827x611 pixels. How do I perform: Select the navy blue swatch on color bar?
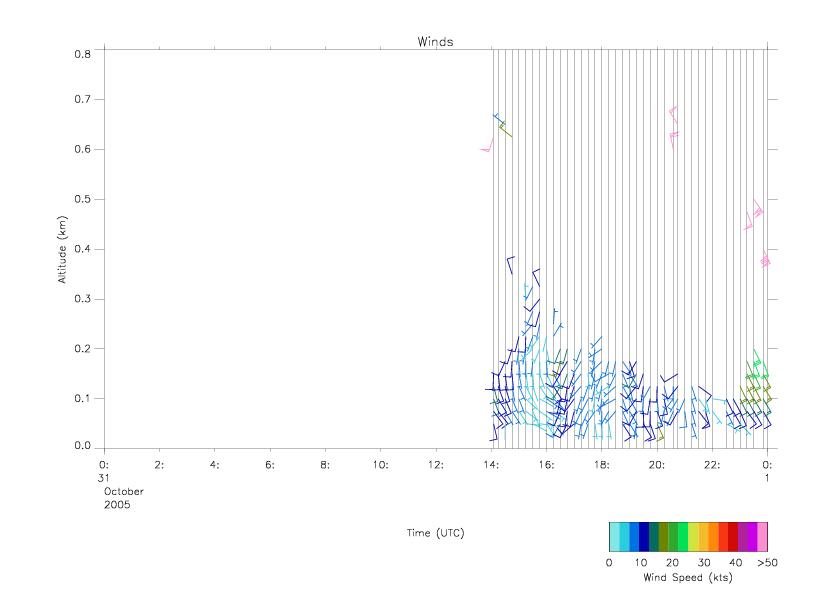click(644, 537)
